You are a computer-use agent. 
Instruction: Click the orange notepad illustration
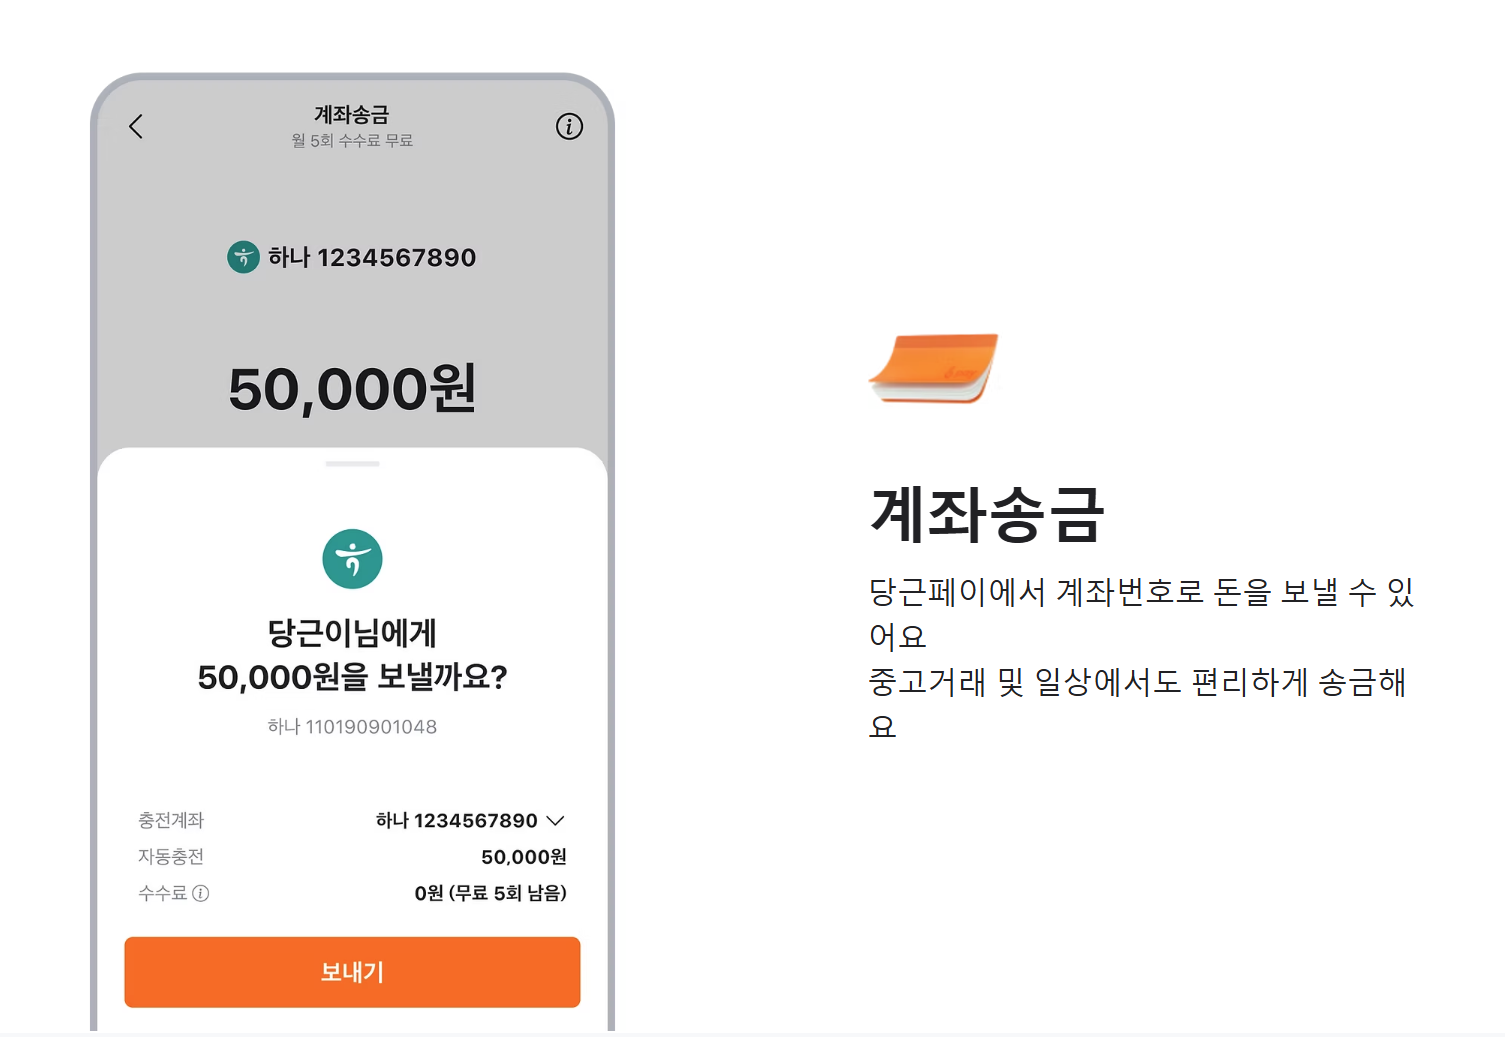click(x=934, y=367)
